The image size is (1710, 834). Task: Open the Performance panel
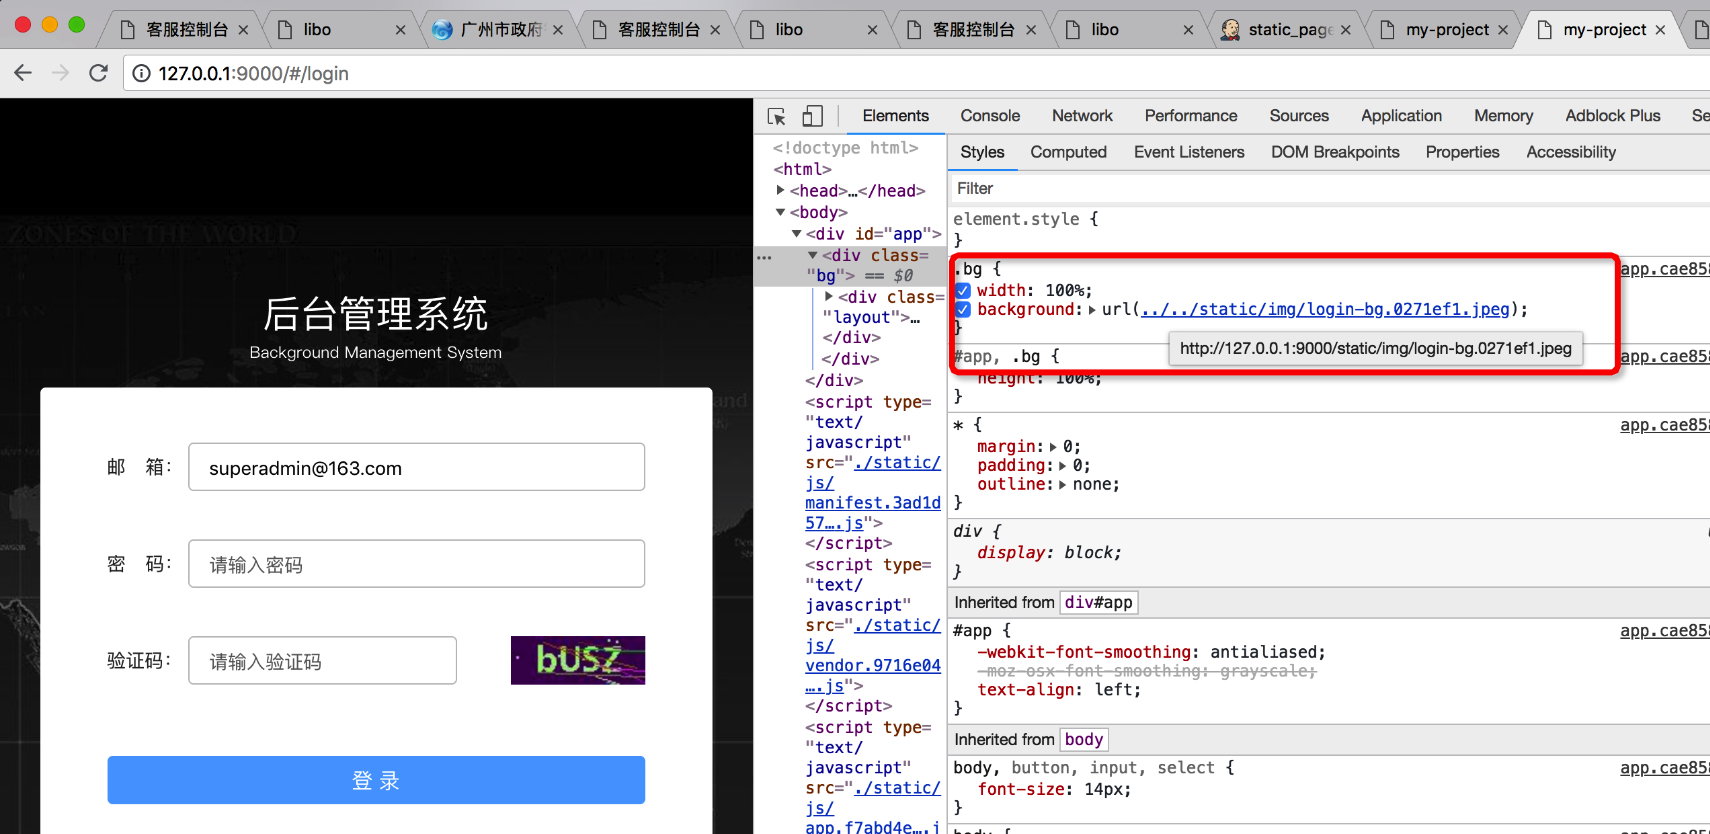[1191, 116]
